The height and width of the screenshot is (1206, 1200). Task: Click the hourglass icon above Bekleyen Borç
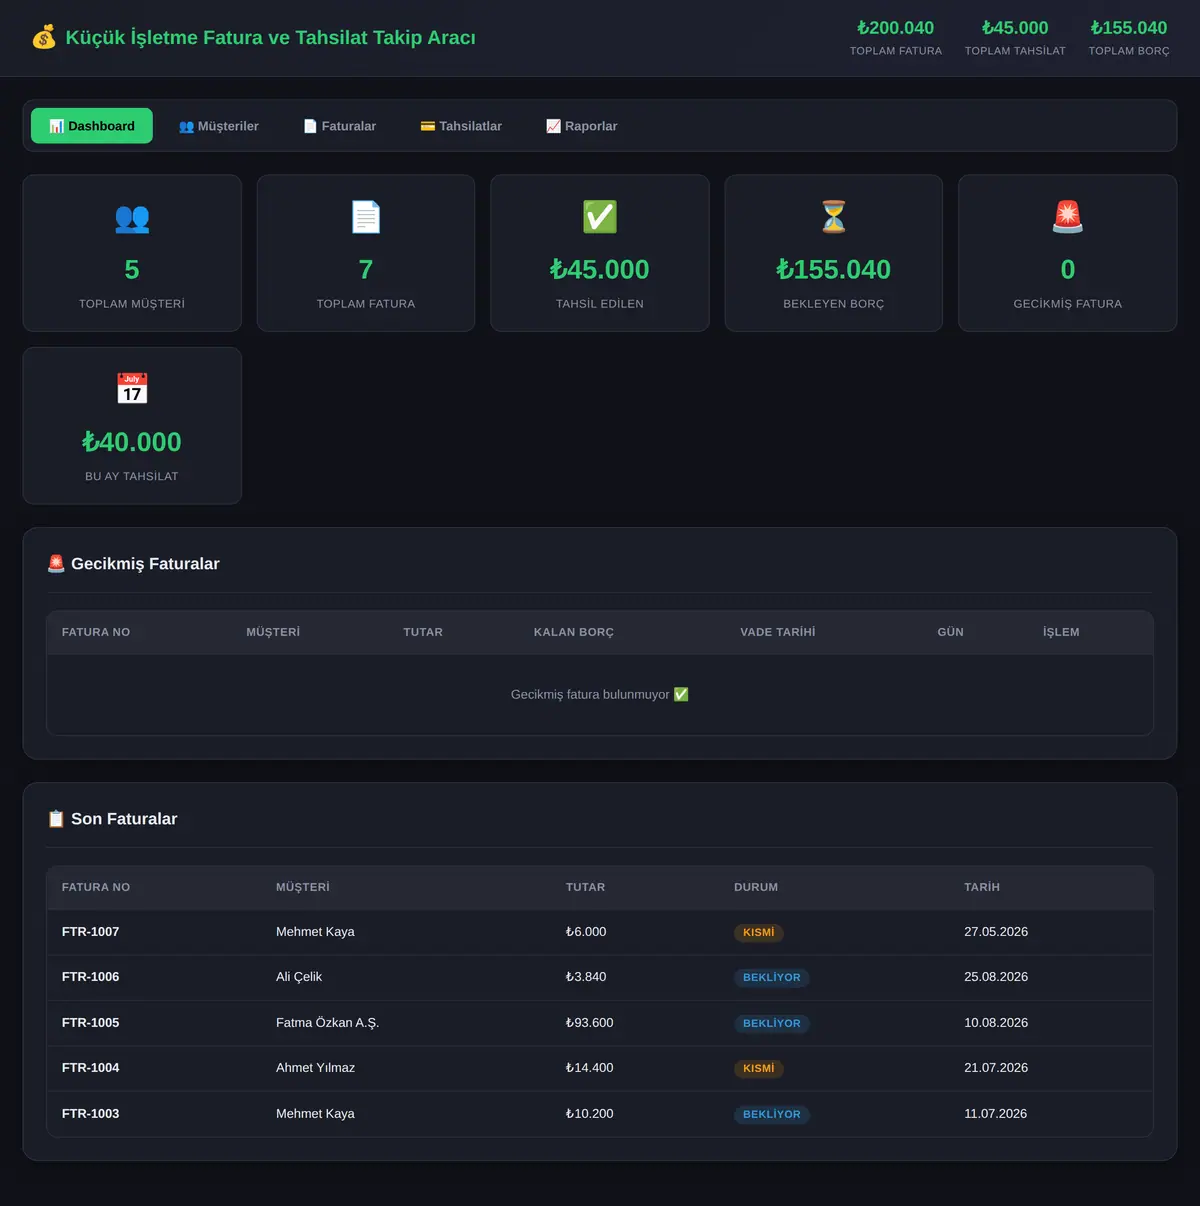834,217
